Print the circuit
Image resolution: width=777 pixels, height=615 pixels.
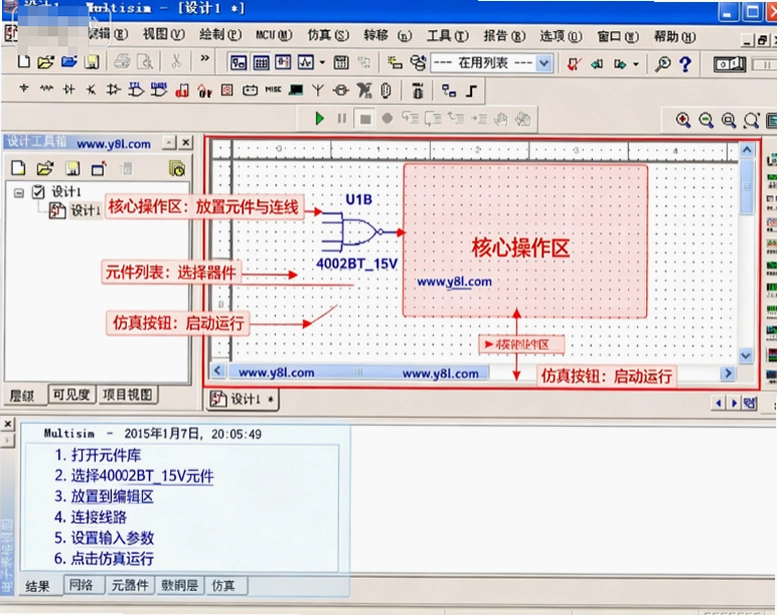point(122,62)
